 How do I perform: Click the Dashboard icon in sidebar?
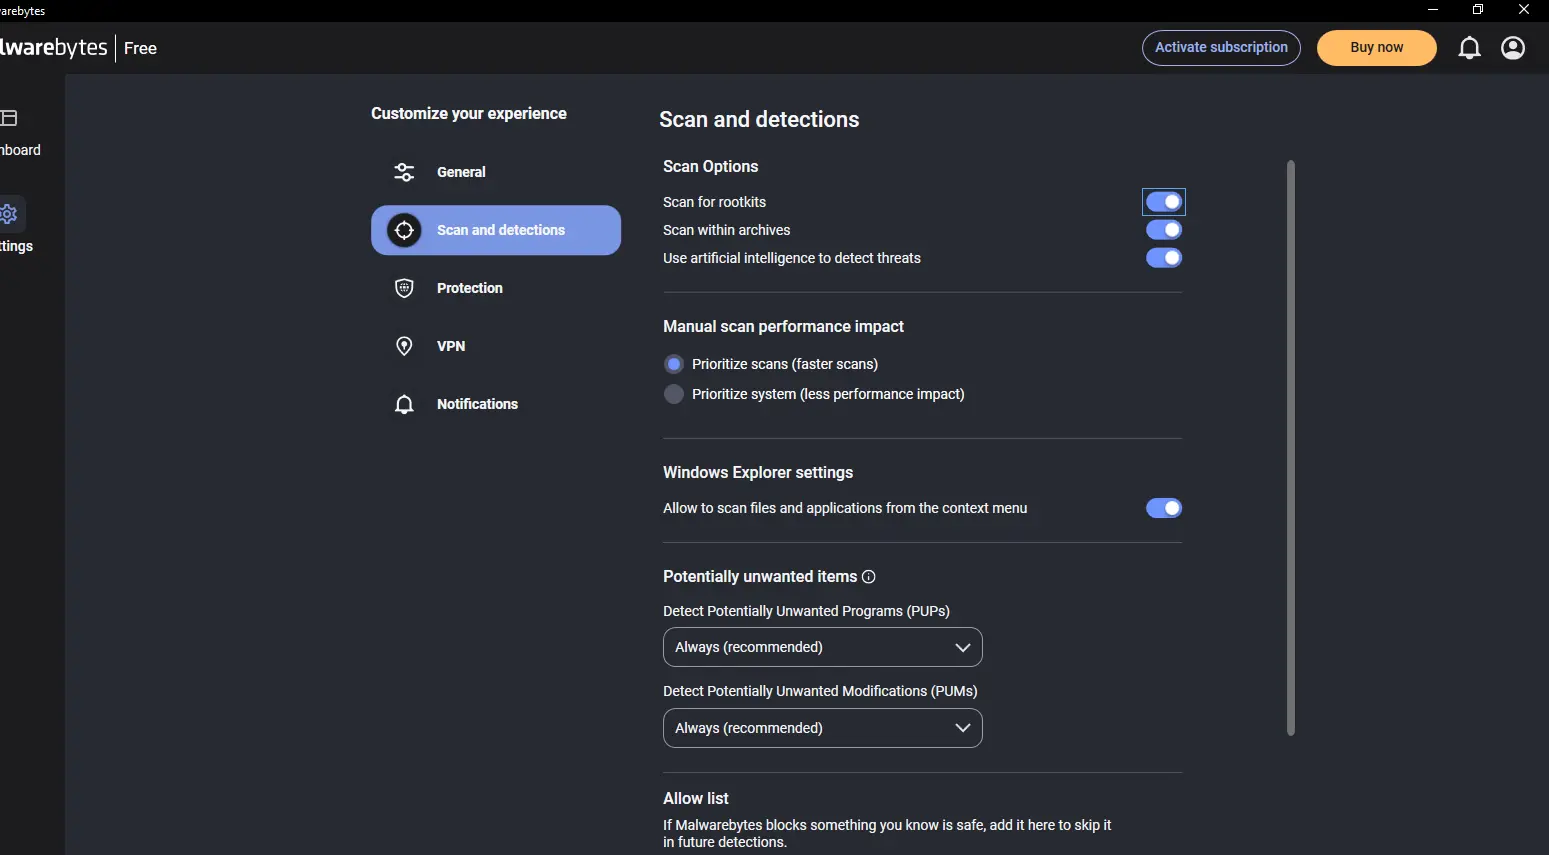pos(9,118)
